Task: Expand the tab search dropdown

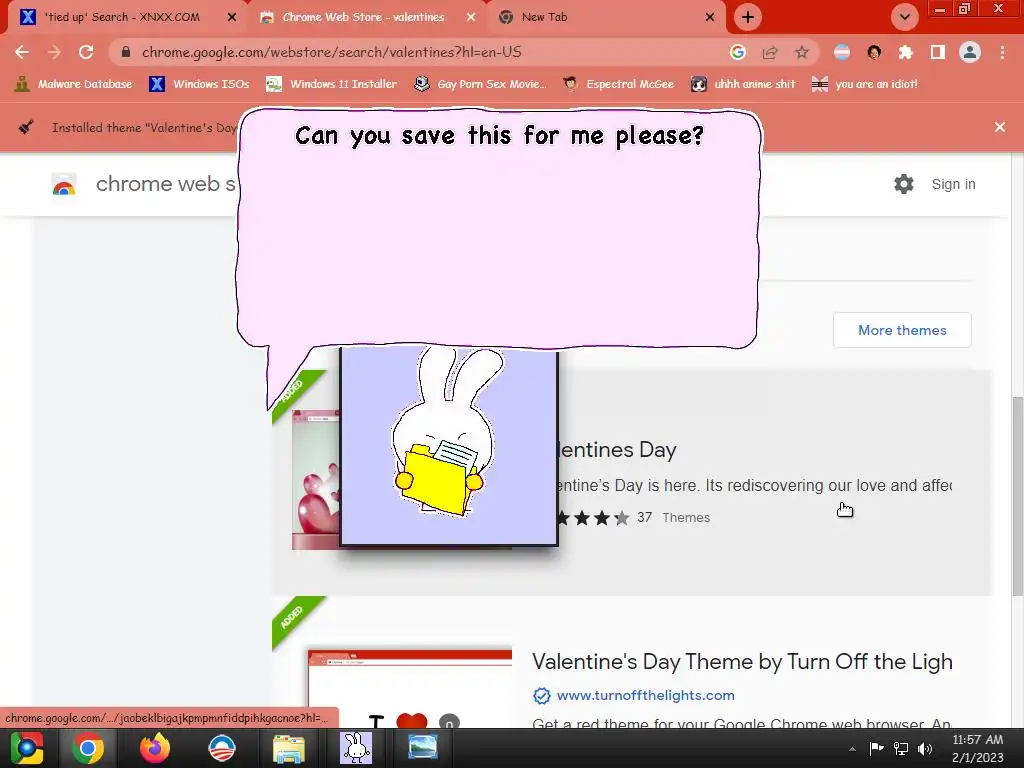Action: pyautogui.click(x=904, y=18)
